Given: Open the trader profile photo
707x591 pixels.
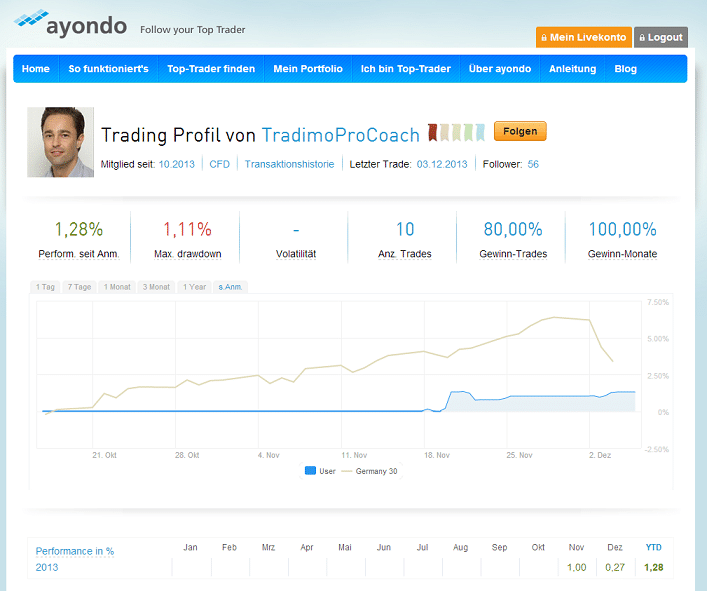Looking at the screenshot, I should pyautogui.click(x=61, y=142).
